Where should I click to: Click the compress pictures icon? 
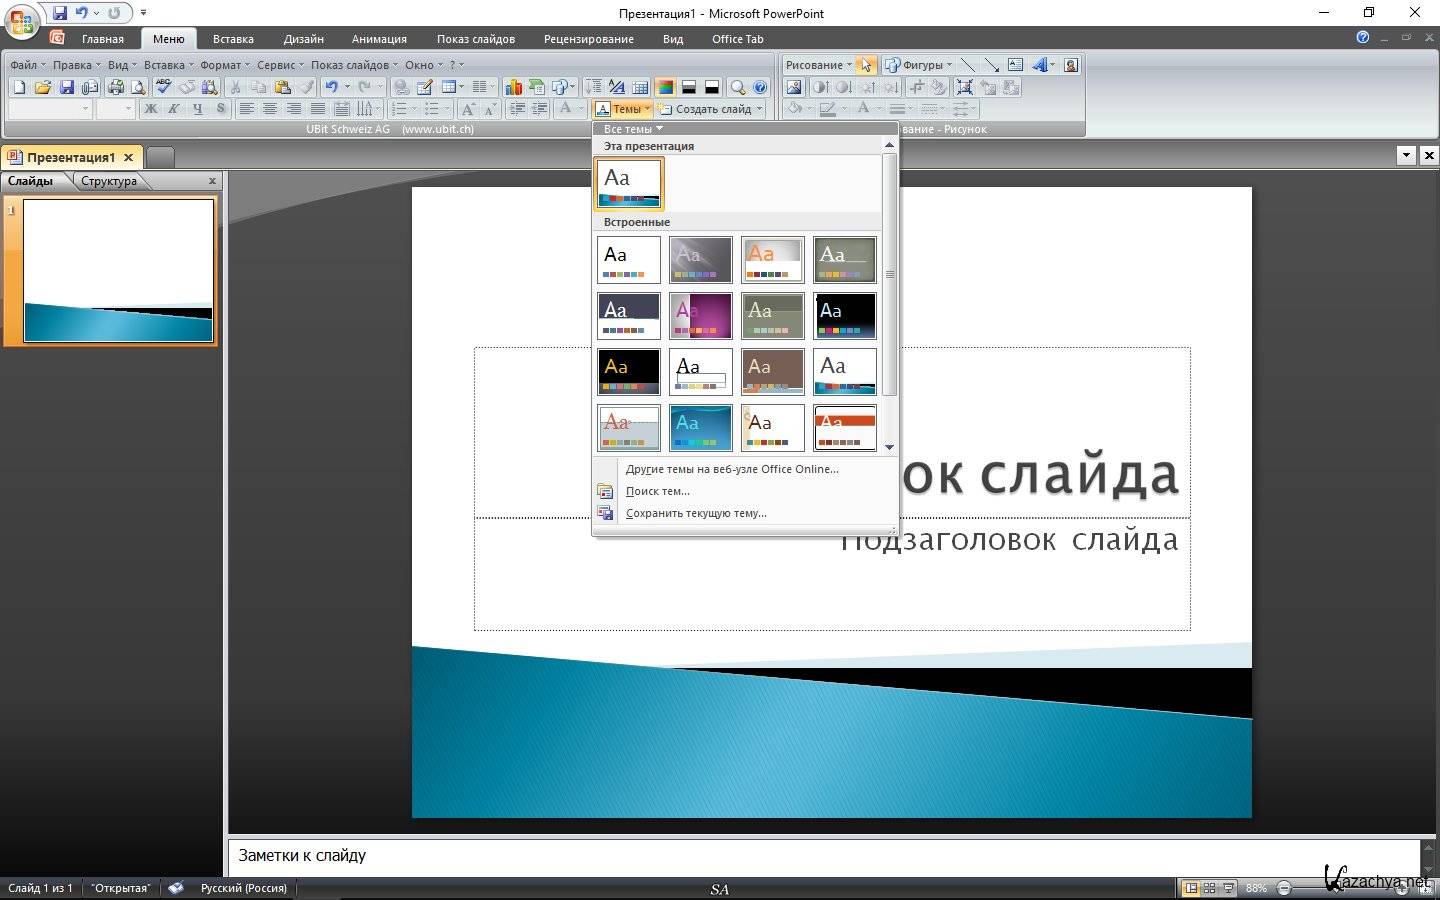pyautogui.click(x=965, y=87)
